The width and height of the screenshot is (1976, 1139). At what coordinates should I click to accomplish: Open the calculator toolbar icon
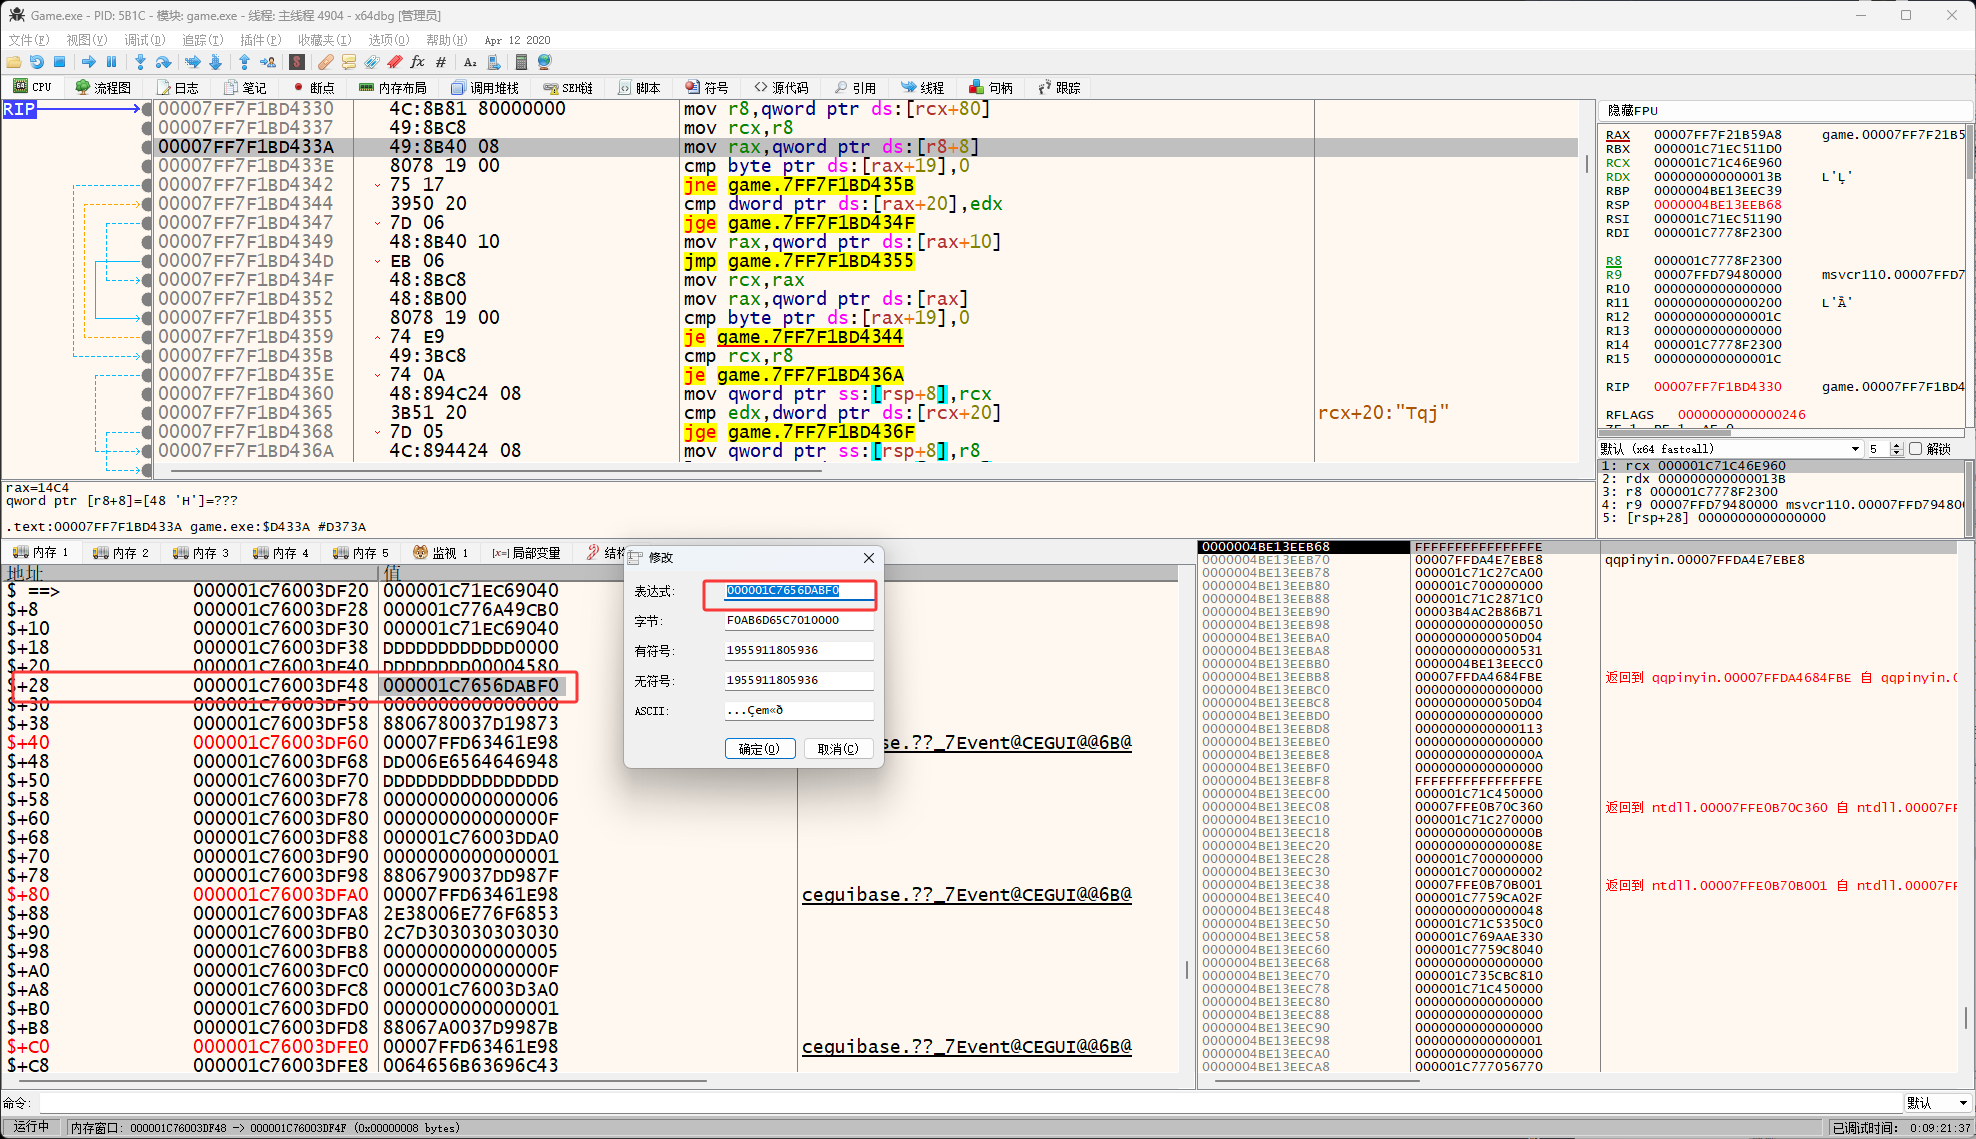click(x=521, y=62)
